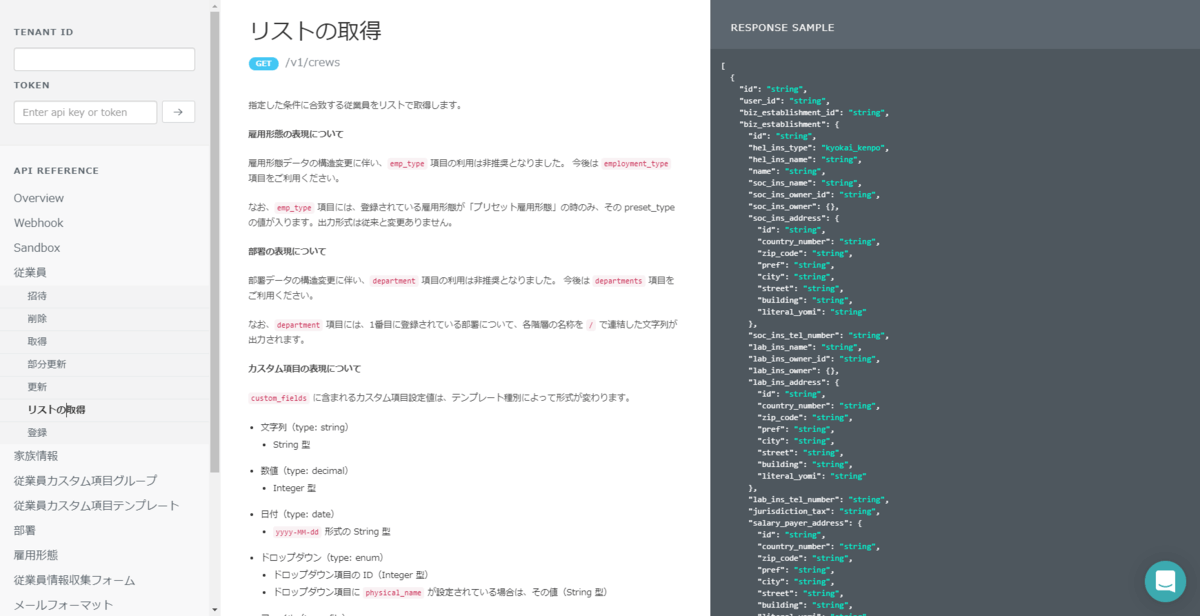Click the 雇用形態の表現について subheading
Screen dimensions: 1200x616
(x=296, y=134)
